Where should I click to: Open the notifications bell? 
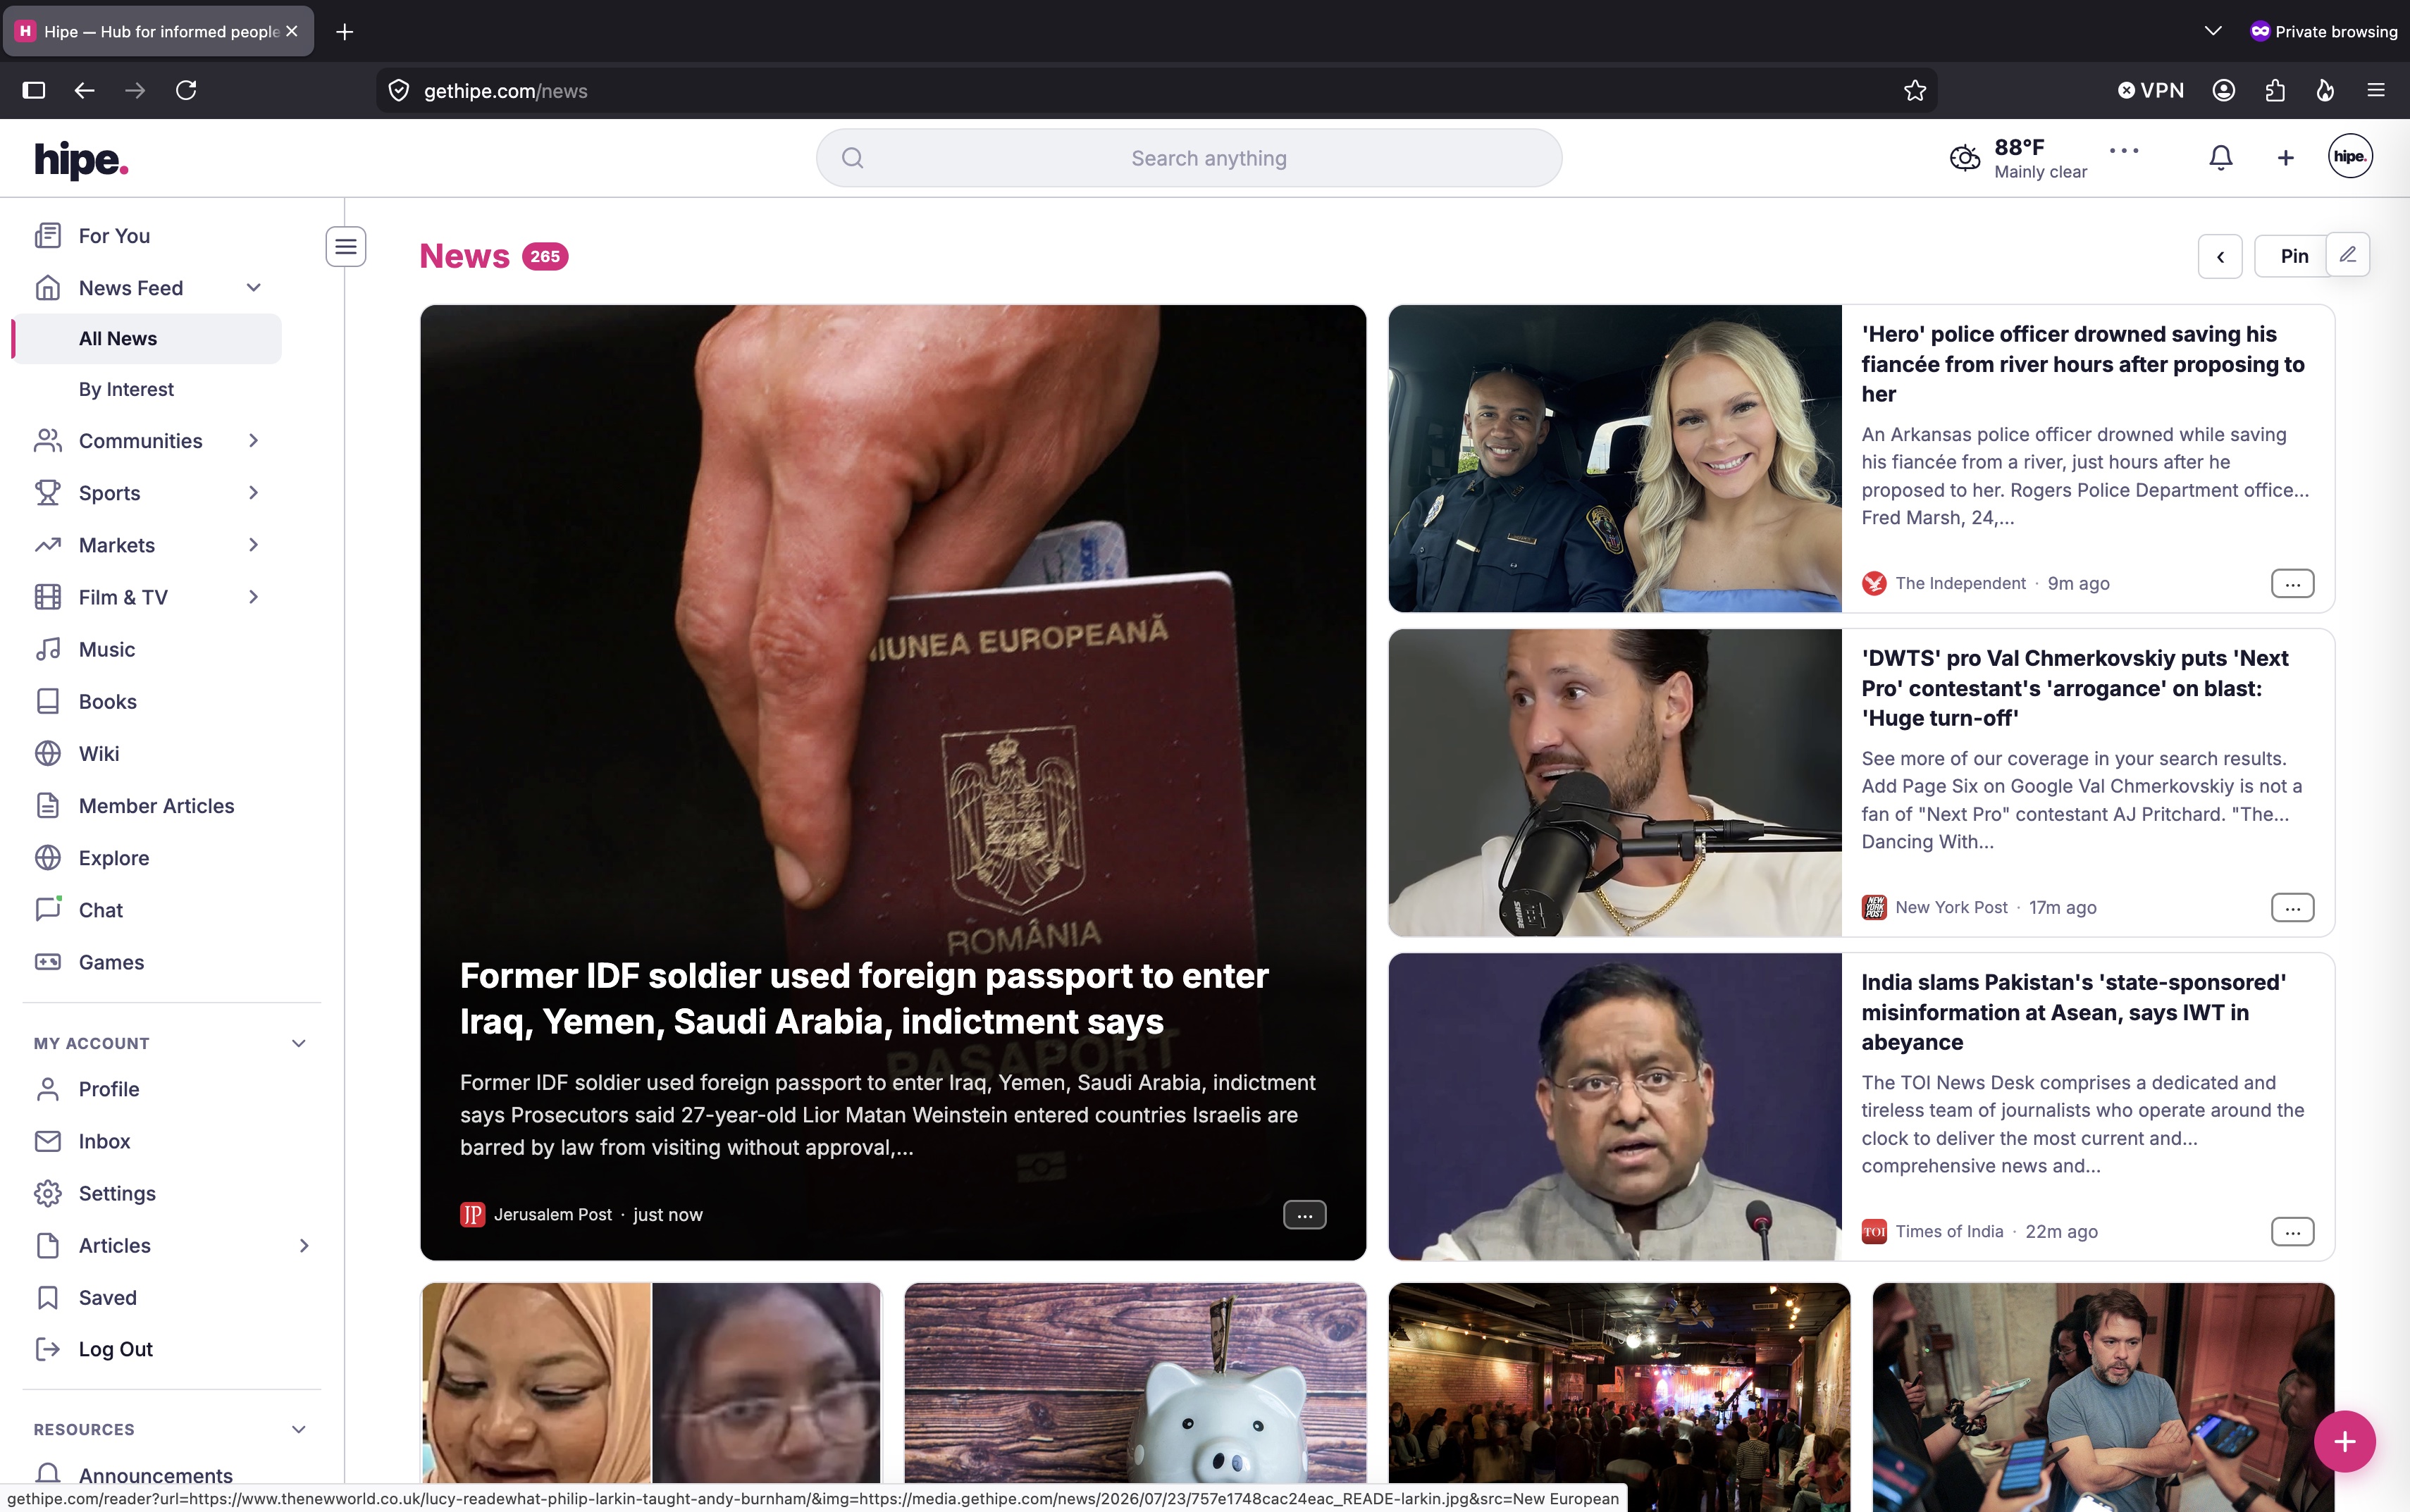tap(2220, 158)
